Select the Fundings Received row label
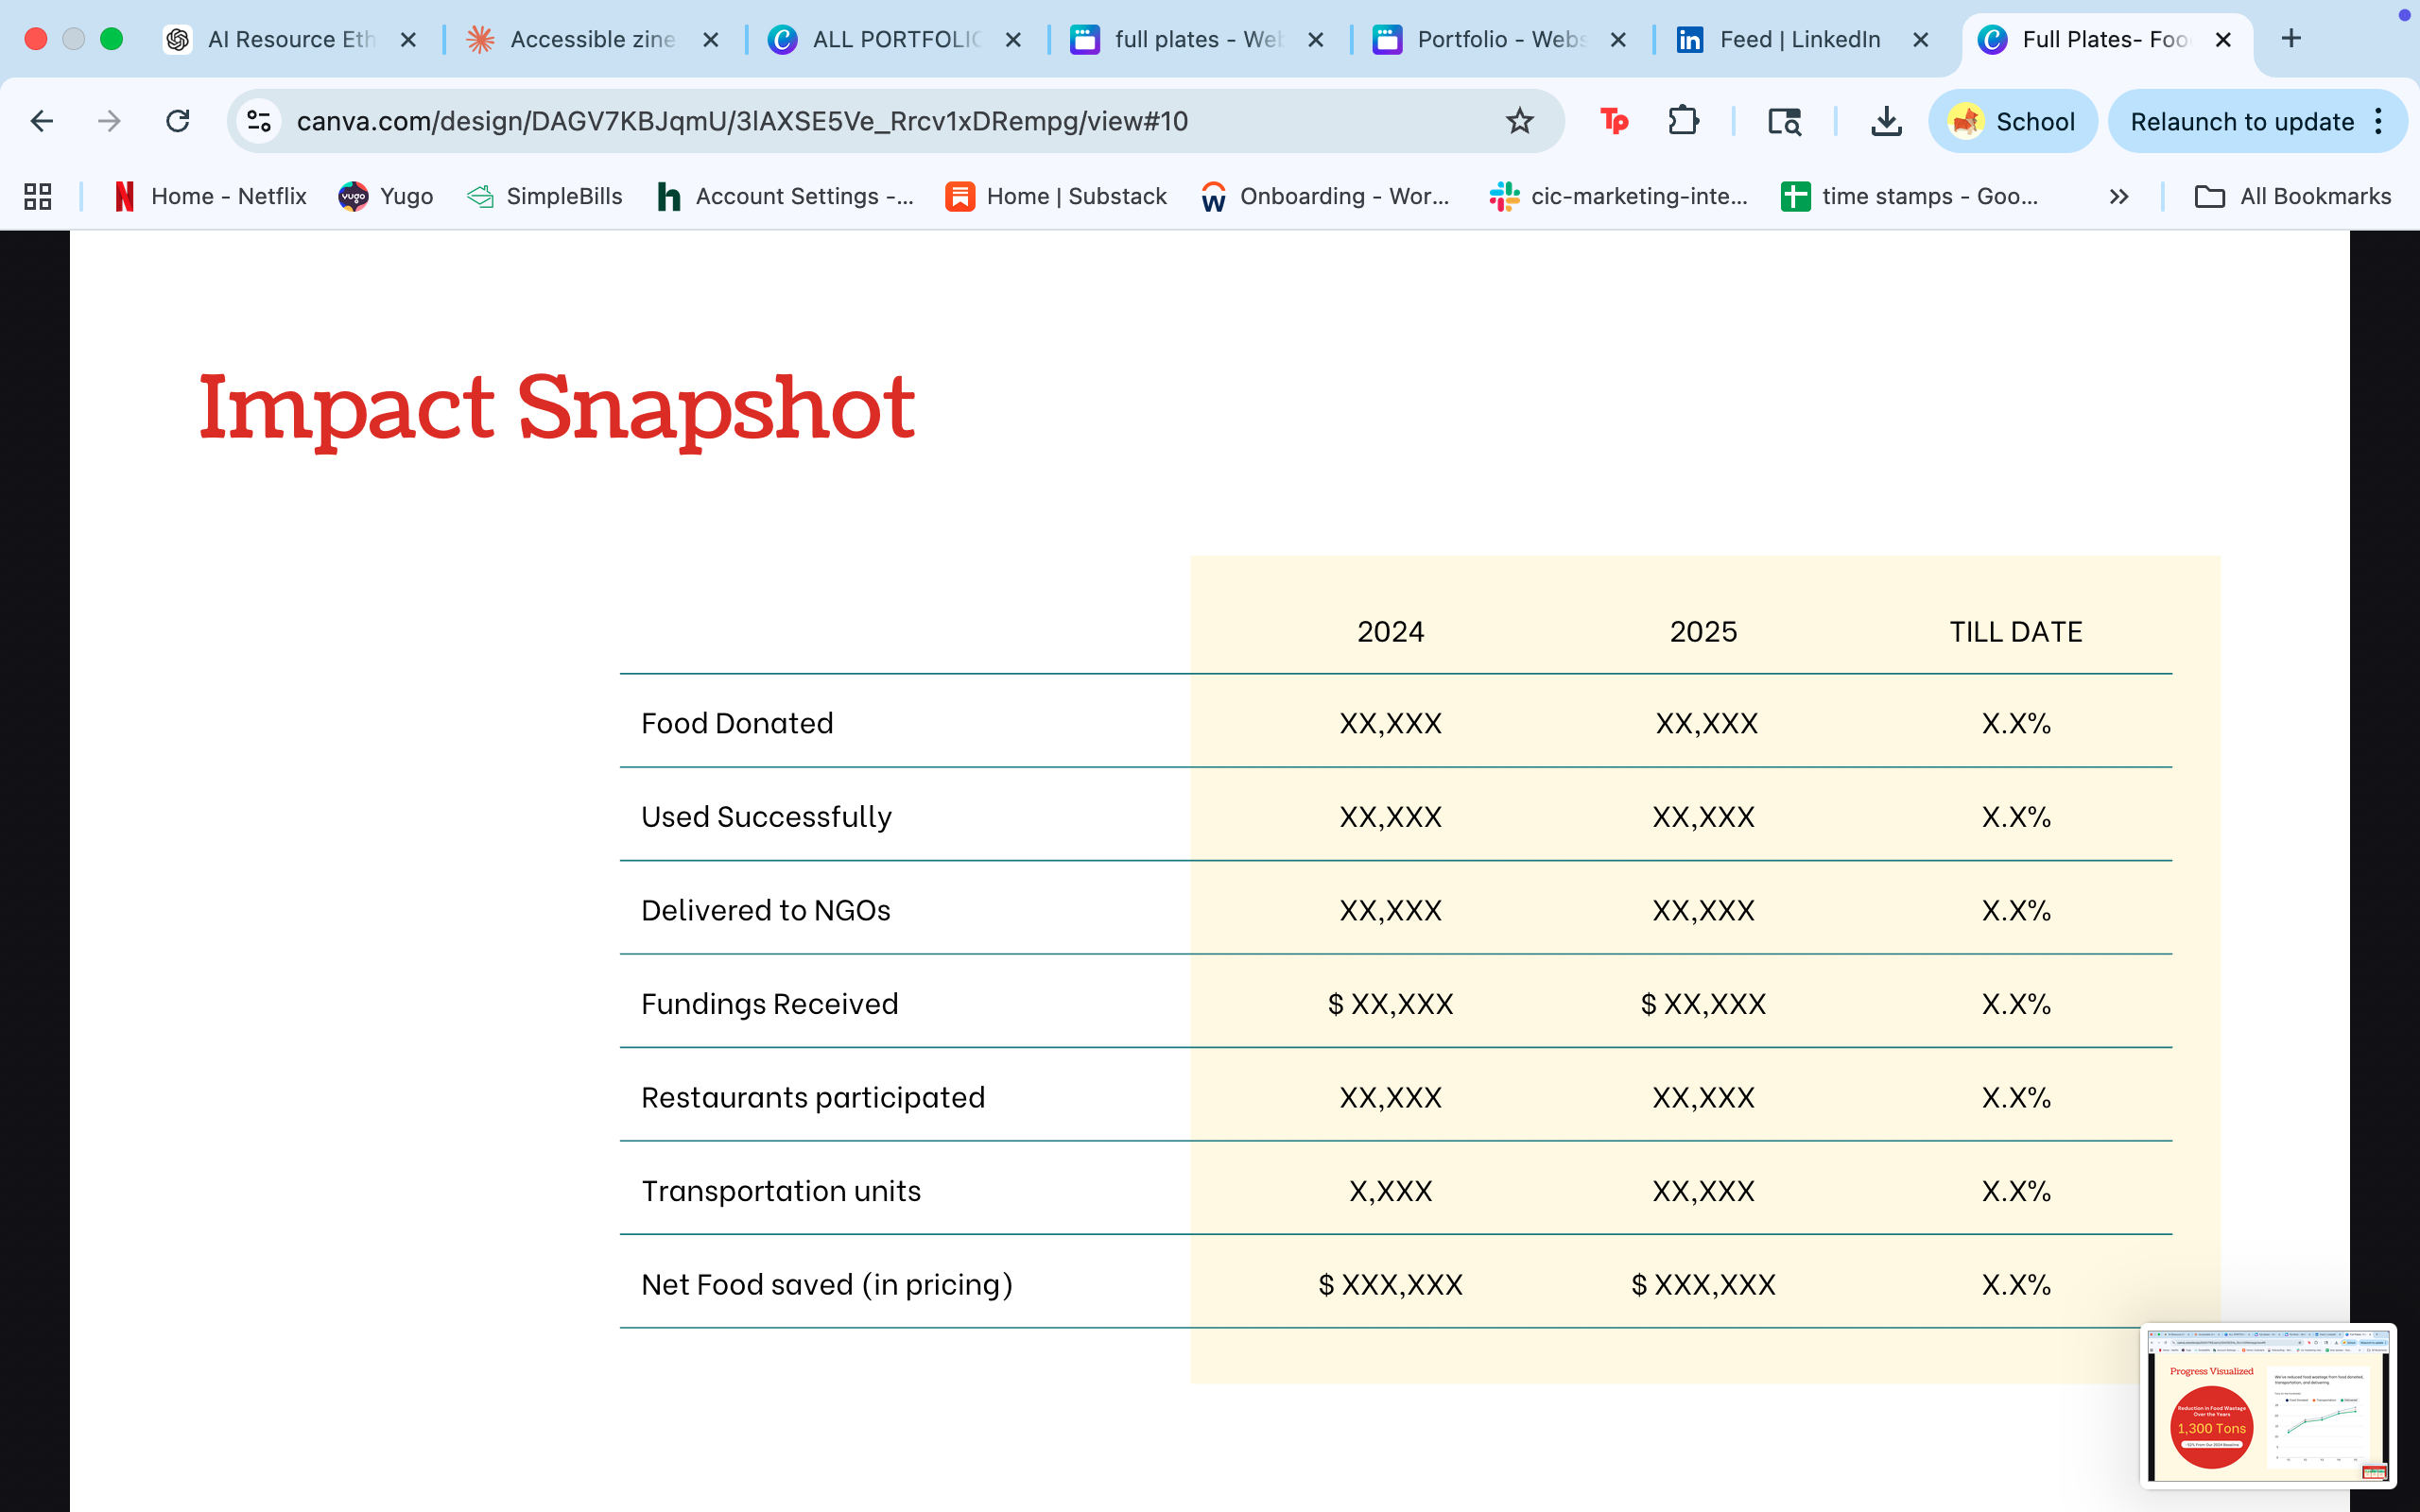 click(x=769, y=1004)
